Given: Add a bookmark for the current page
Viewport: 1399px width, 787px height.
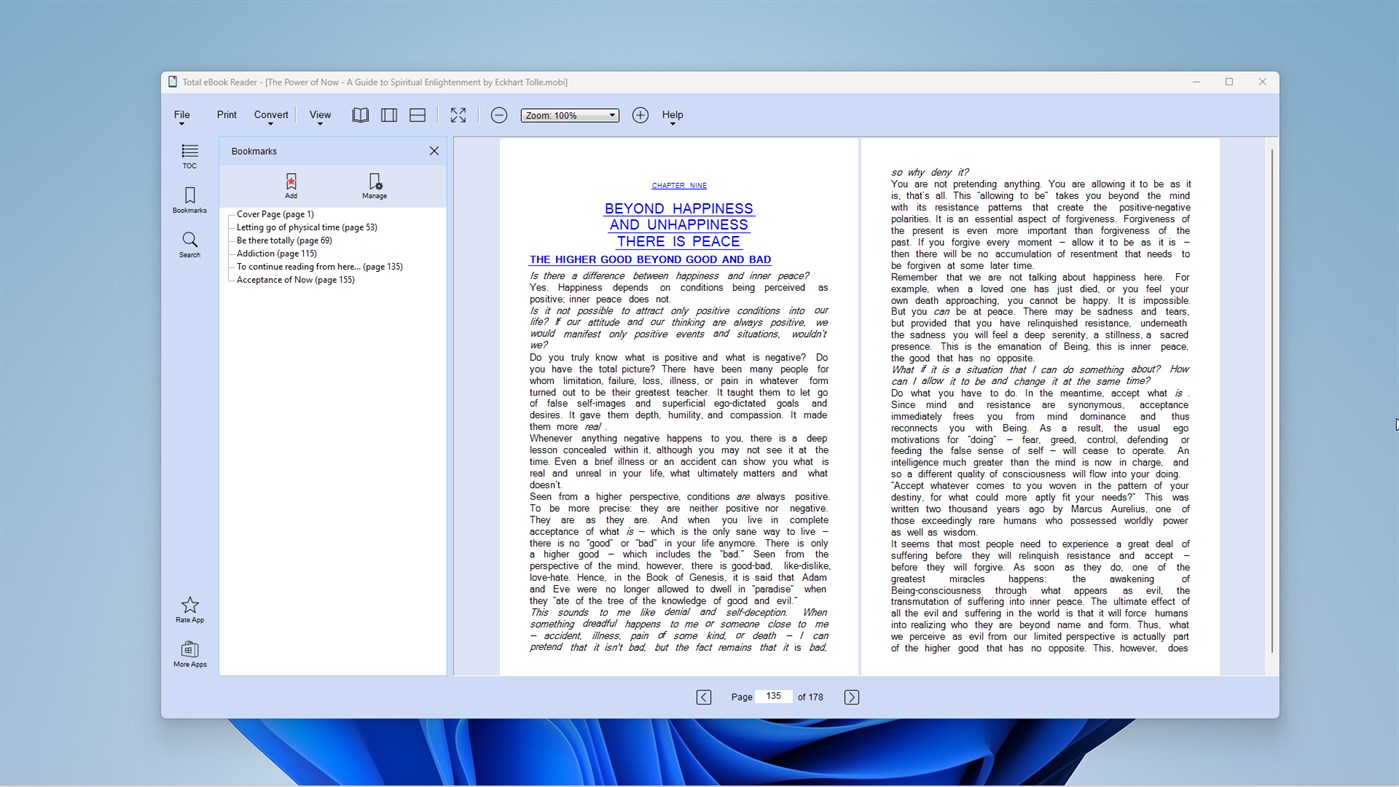Looking at the screenshot, I should [290, 186].
